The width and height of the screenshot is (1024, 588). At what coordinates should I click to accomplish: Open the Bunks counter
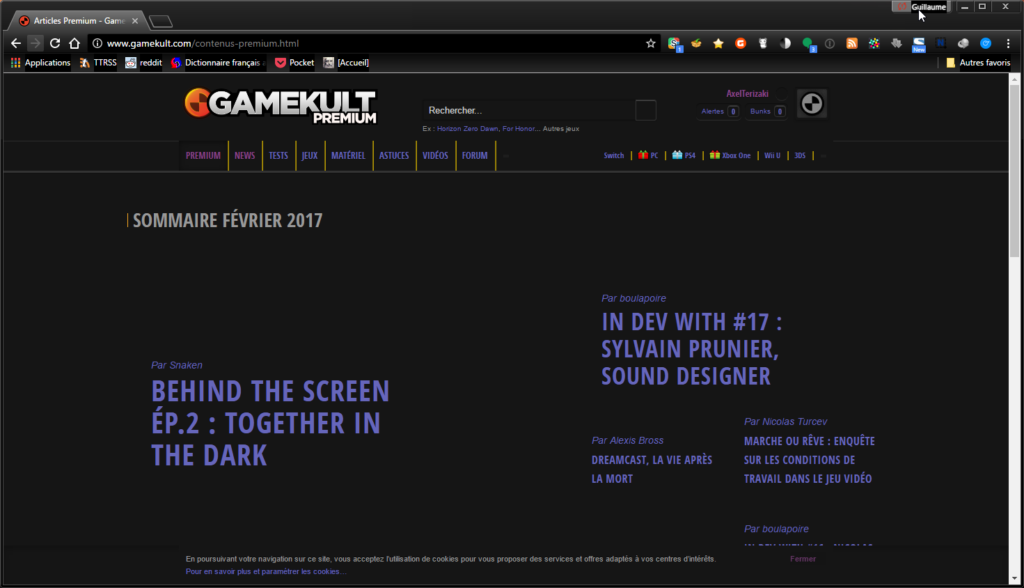coord(767,111)
